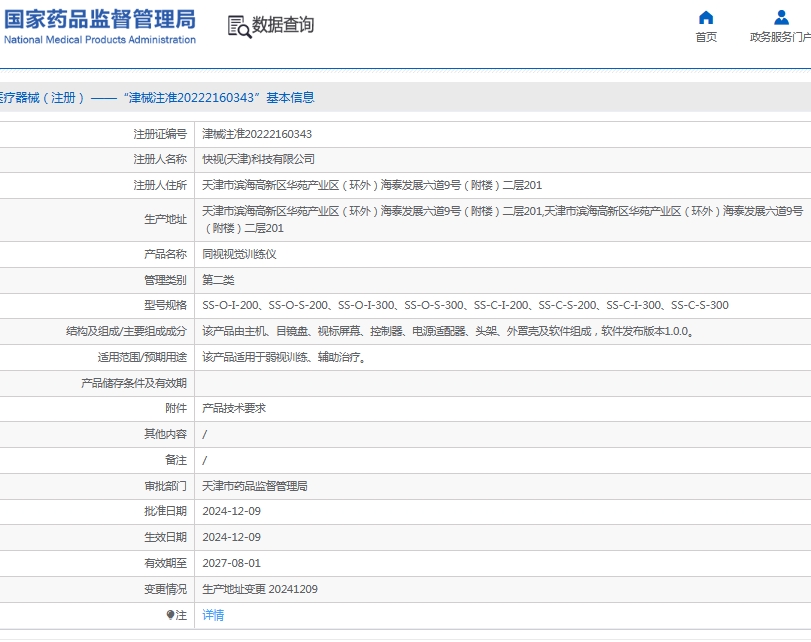This screenshot has height=642, width=811.
Task: Select the 适用范围 value about 弱视训练
Action: [x=284, y=357]
